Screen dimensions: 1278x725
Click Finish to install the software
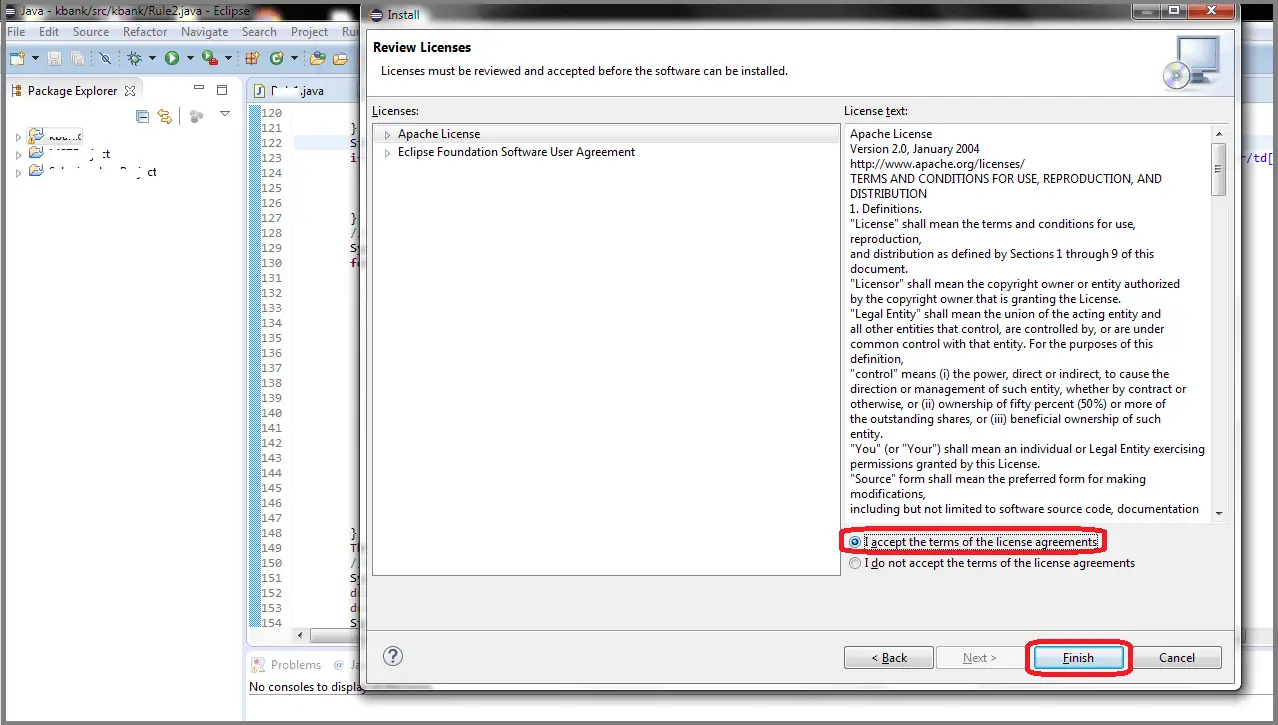point(1078,657)
